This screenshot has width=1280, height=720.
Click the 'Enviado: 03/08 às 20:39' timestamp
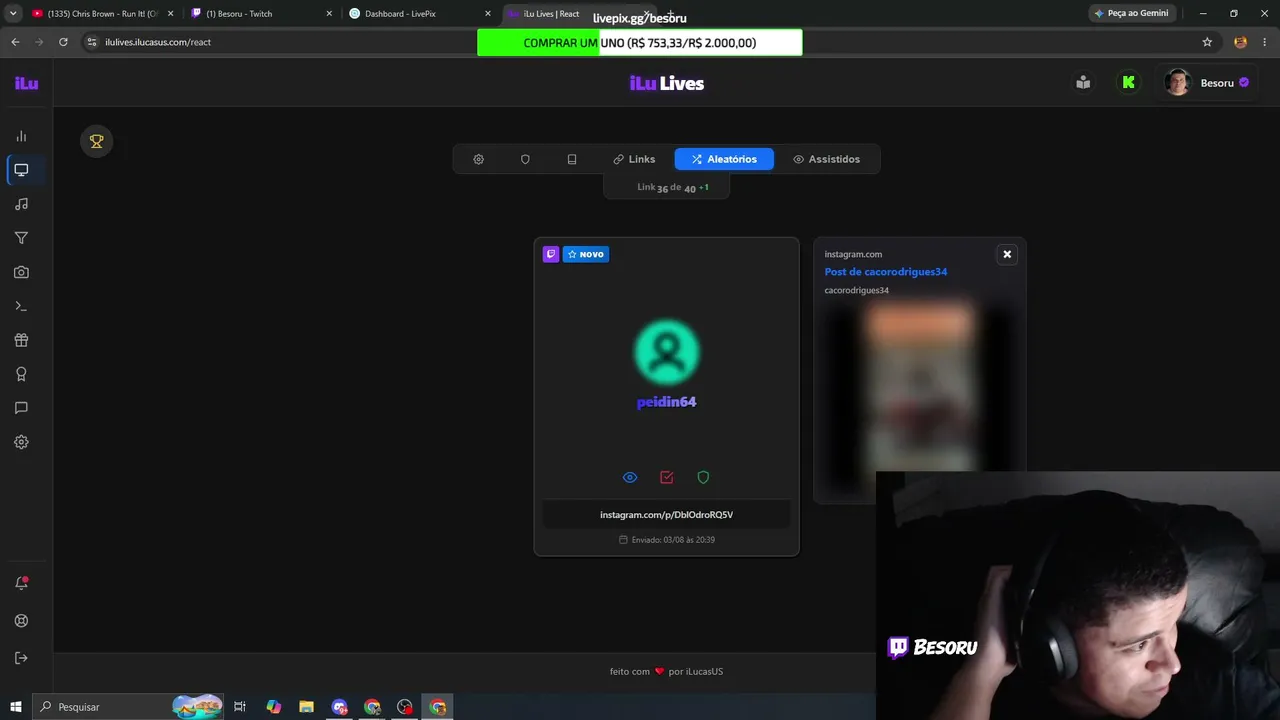click(x=667, y=540)
